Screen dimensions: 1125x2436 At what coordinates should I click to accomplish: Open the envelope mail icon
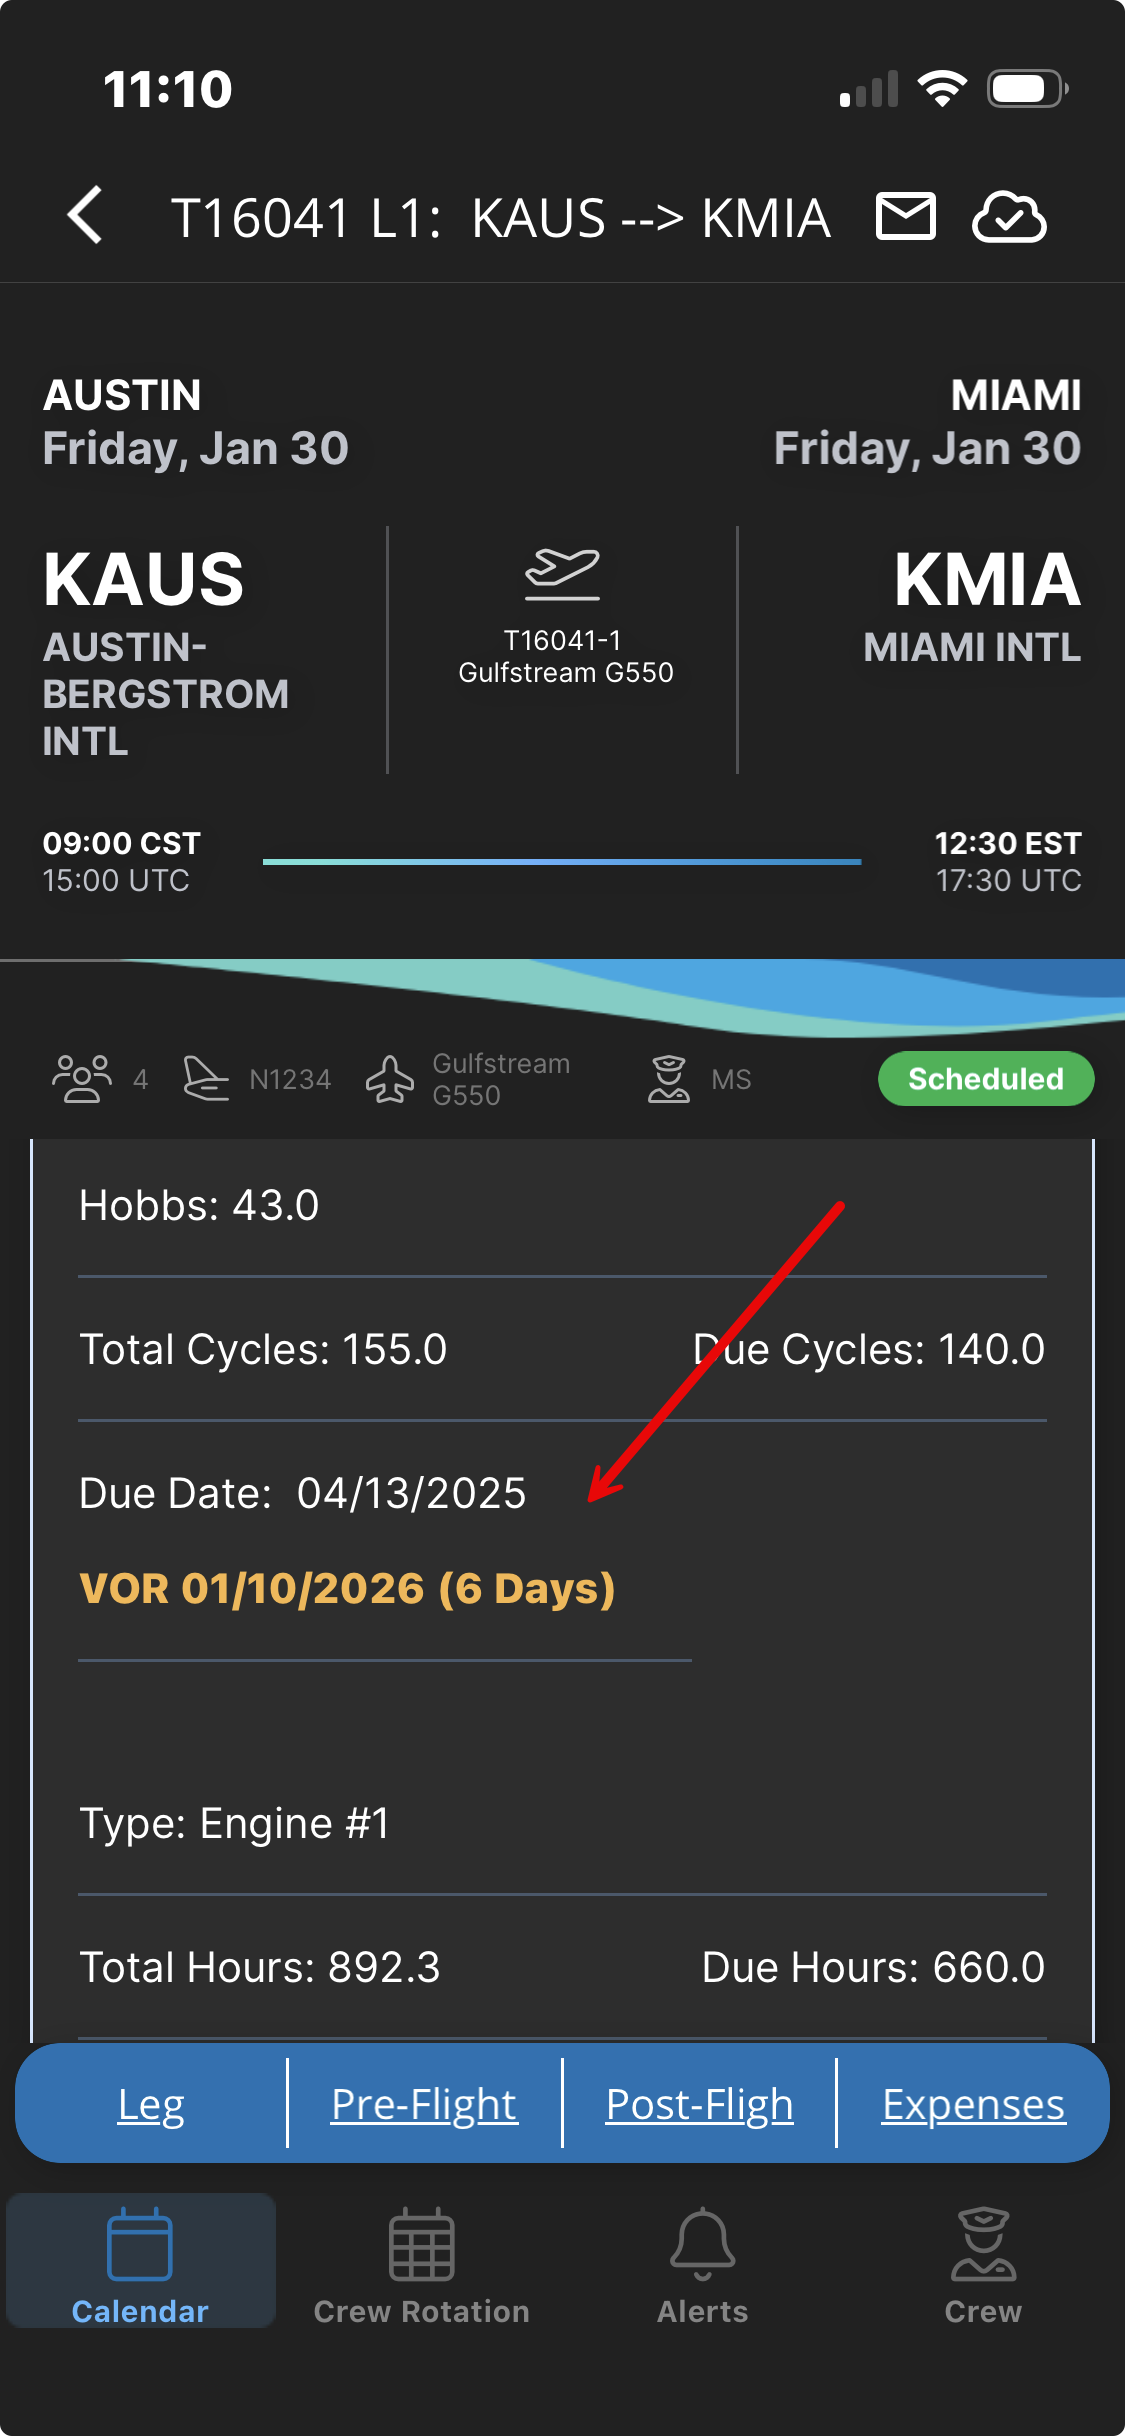click(905, 216)
